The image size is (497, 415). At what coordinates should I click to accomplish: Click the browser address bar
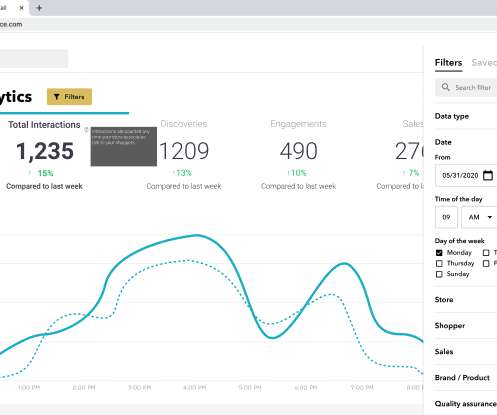point(248,24)
